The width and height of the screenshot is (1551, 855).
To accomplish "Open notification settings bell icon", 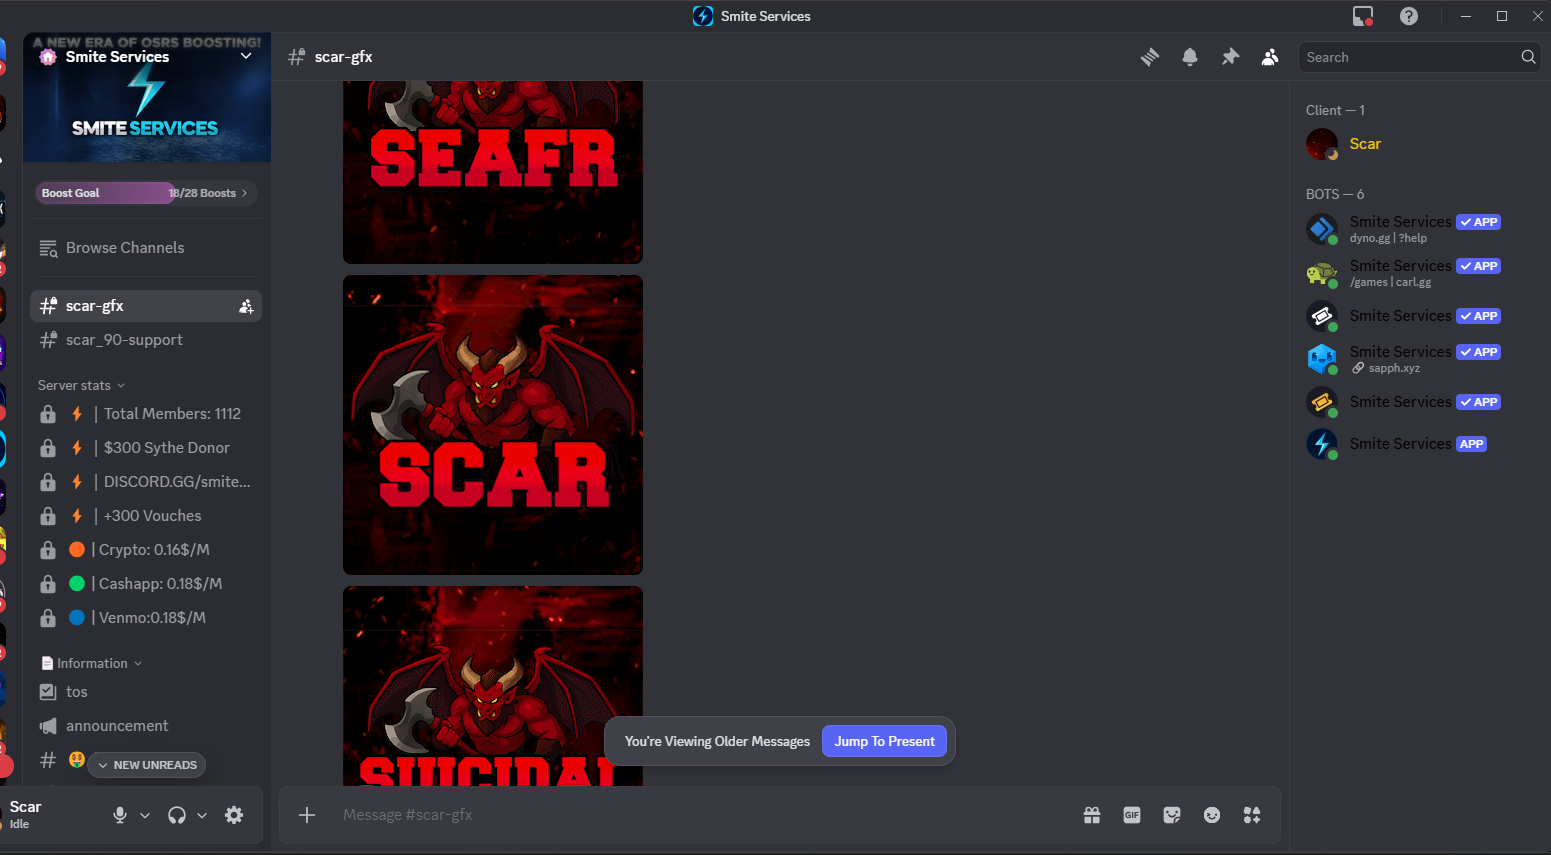I will pyautogui.click(x=1190, y=57).
